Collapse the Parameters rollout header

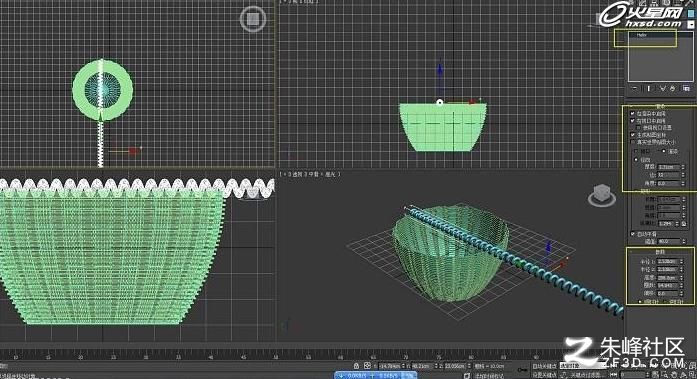tap(660, 252)
